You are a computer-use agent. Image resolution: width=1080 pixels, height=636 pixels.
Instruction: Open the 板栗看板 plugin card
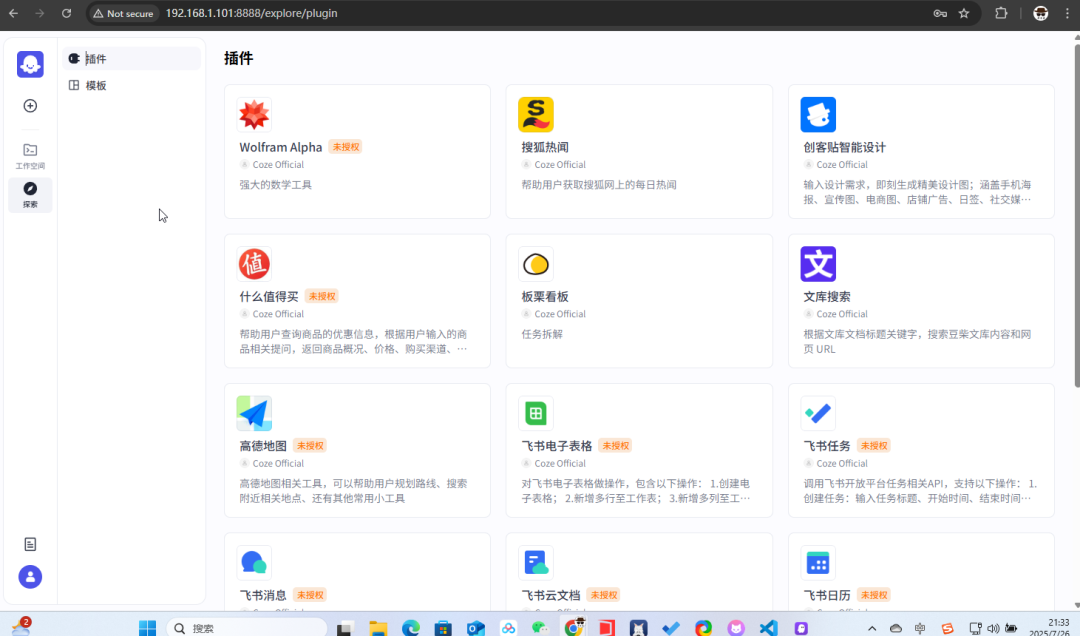tap(639, 301)
